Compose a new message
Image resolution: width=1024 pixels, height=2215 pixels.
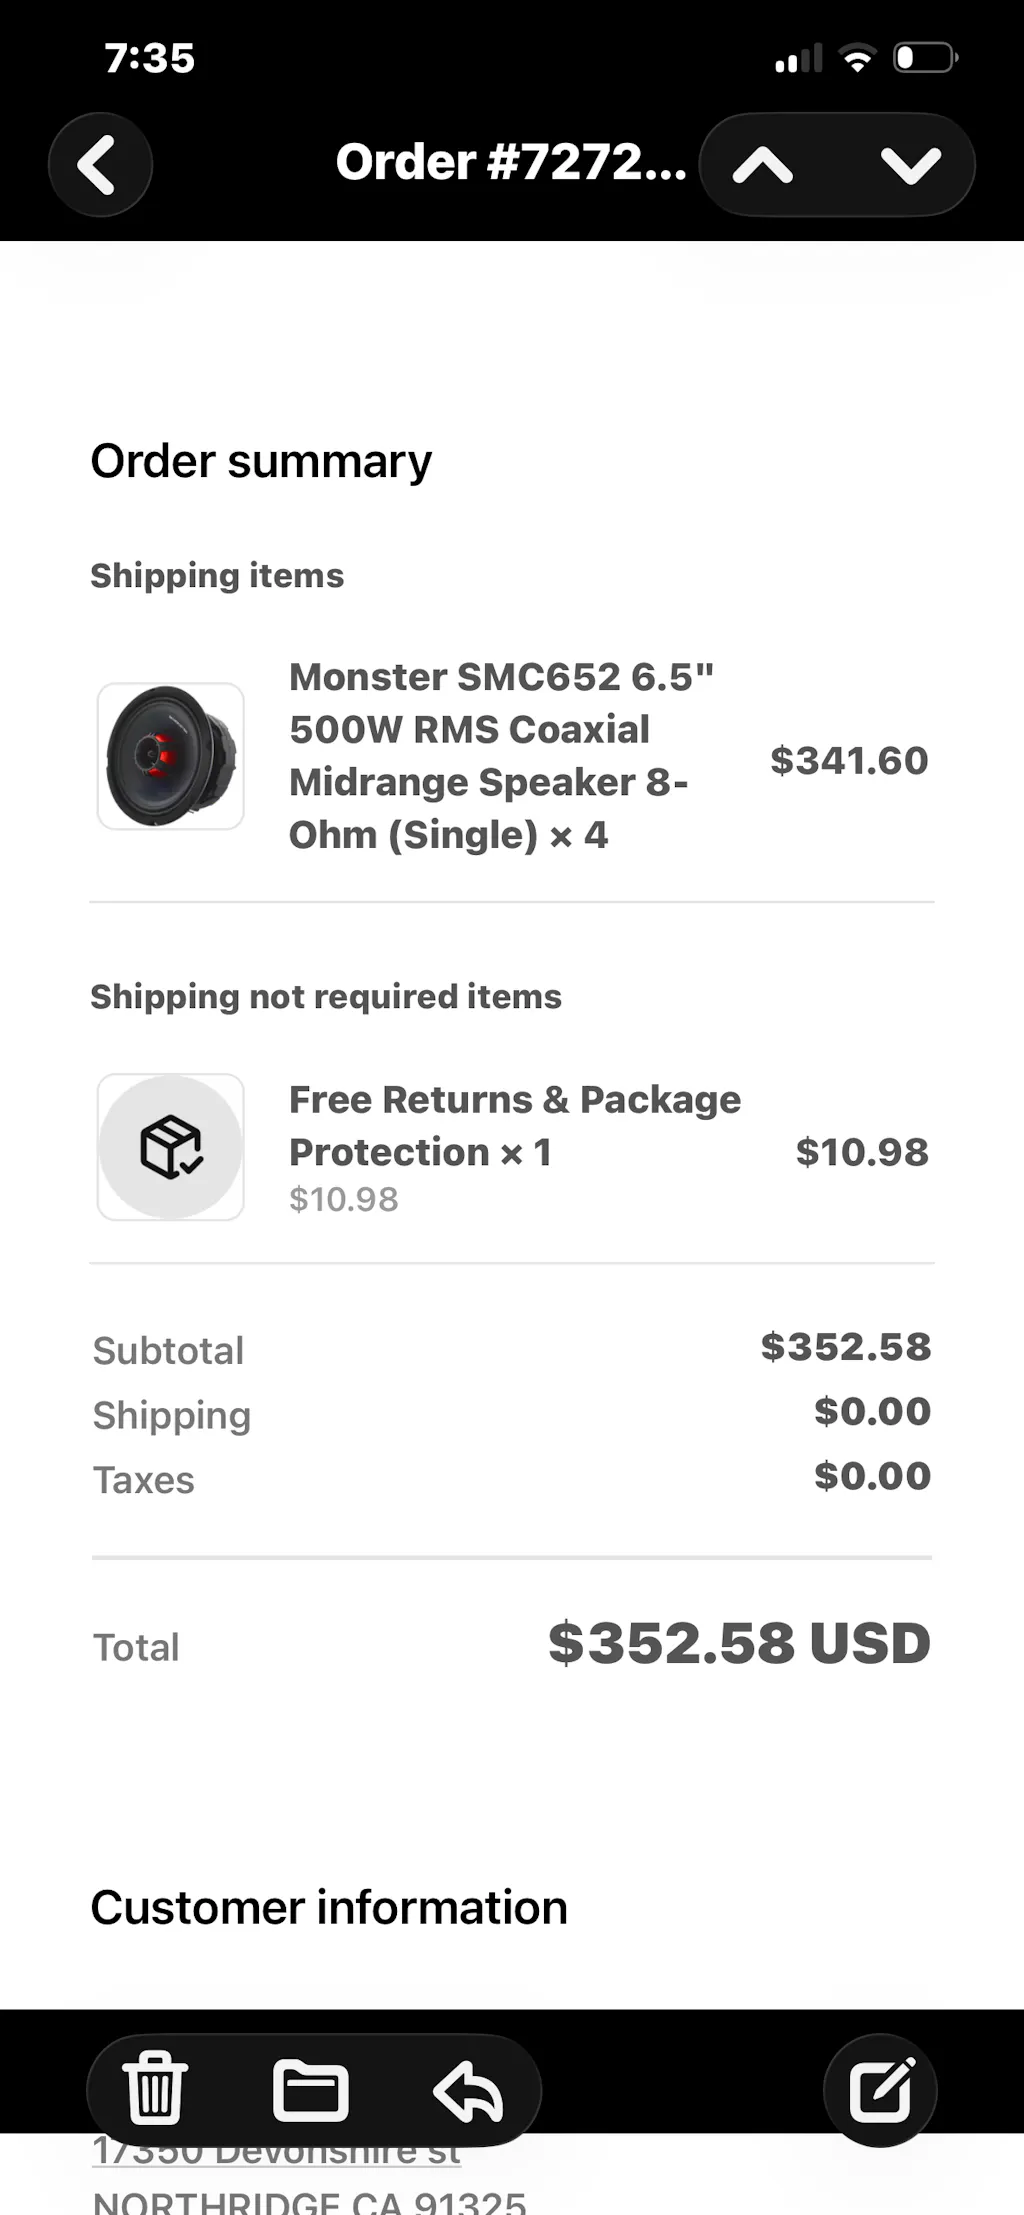[880, 2089]
